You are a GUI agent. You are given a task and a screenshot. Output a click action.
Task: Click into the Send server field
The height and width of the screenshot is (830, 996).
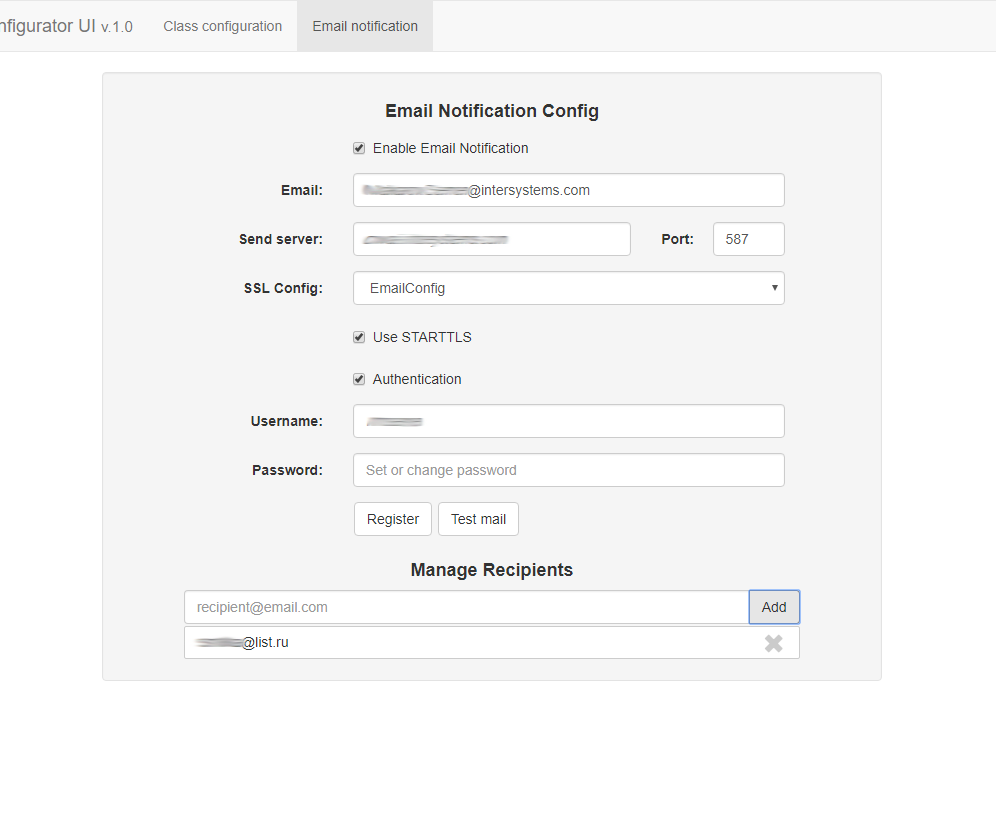[491, 239]
